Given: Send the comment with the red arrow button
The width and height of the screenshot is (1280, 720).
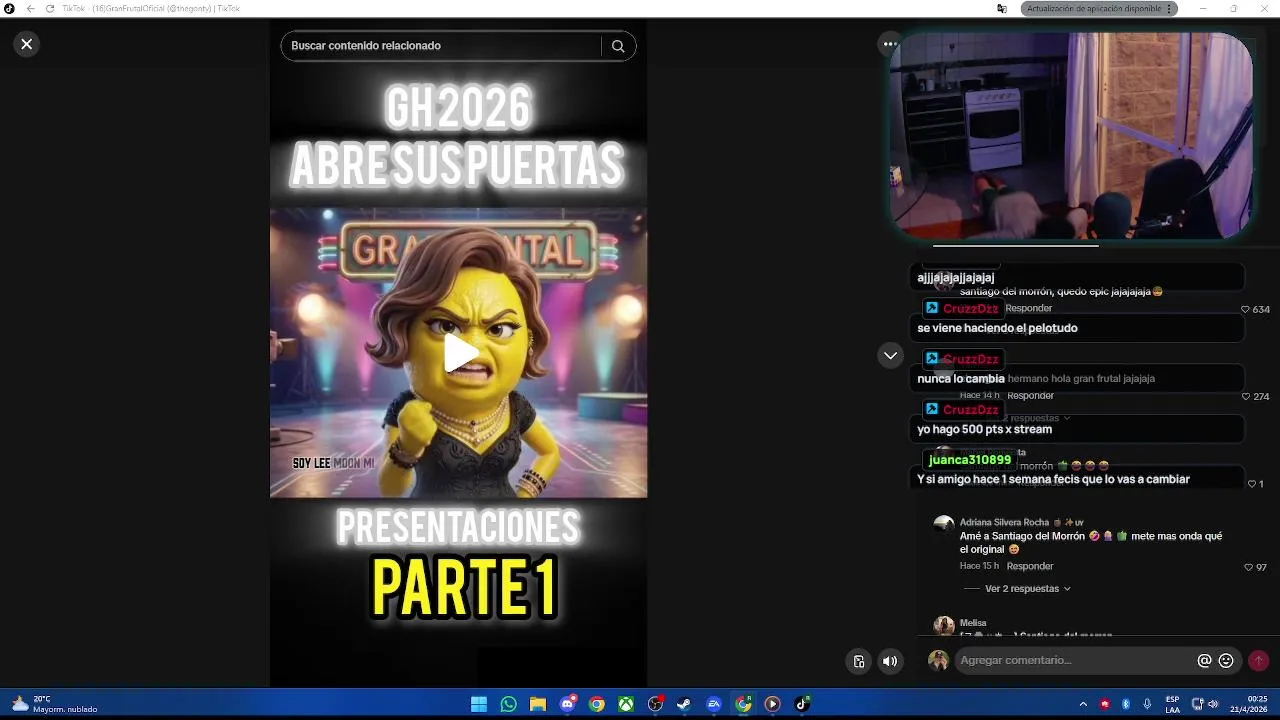Looking at the screenshot, I should [x=1259, y=660].
